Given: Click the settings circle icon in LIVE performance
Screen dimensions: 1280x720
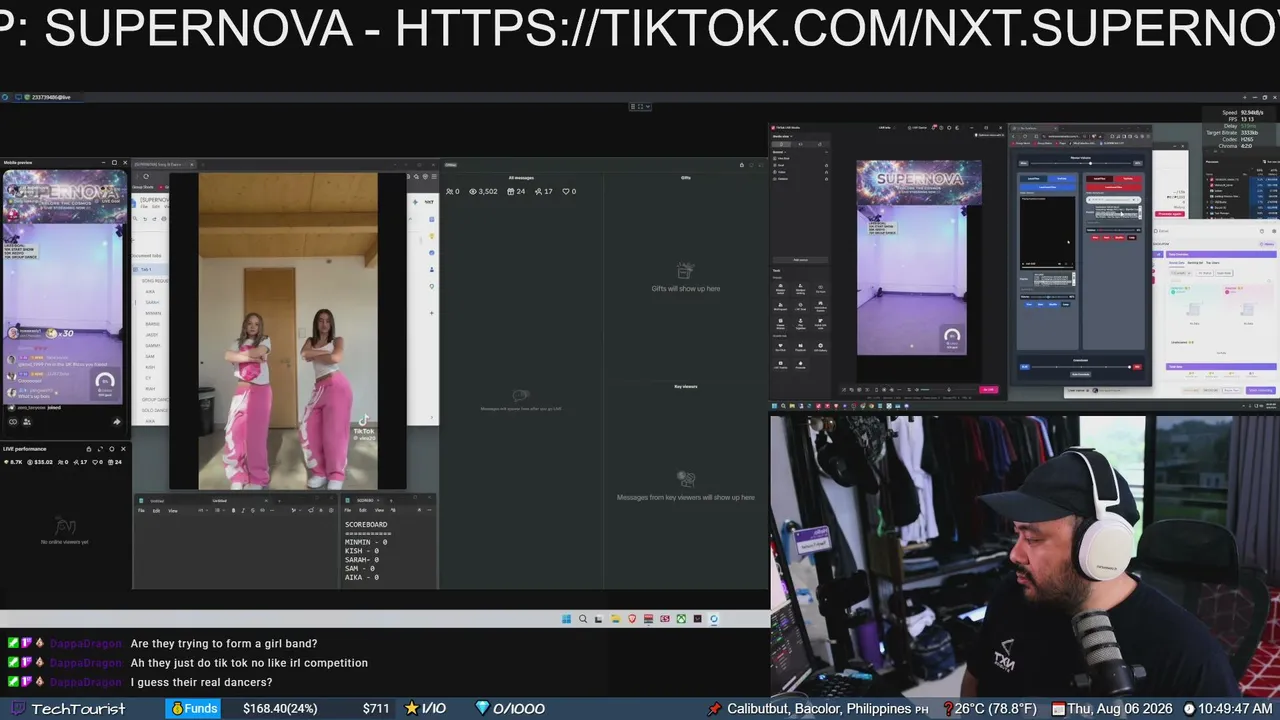Looking at the screenshot, I should coord(112,449).
